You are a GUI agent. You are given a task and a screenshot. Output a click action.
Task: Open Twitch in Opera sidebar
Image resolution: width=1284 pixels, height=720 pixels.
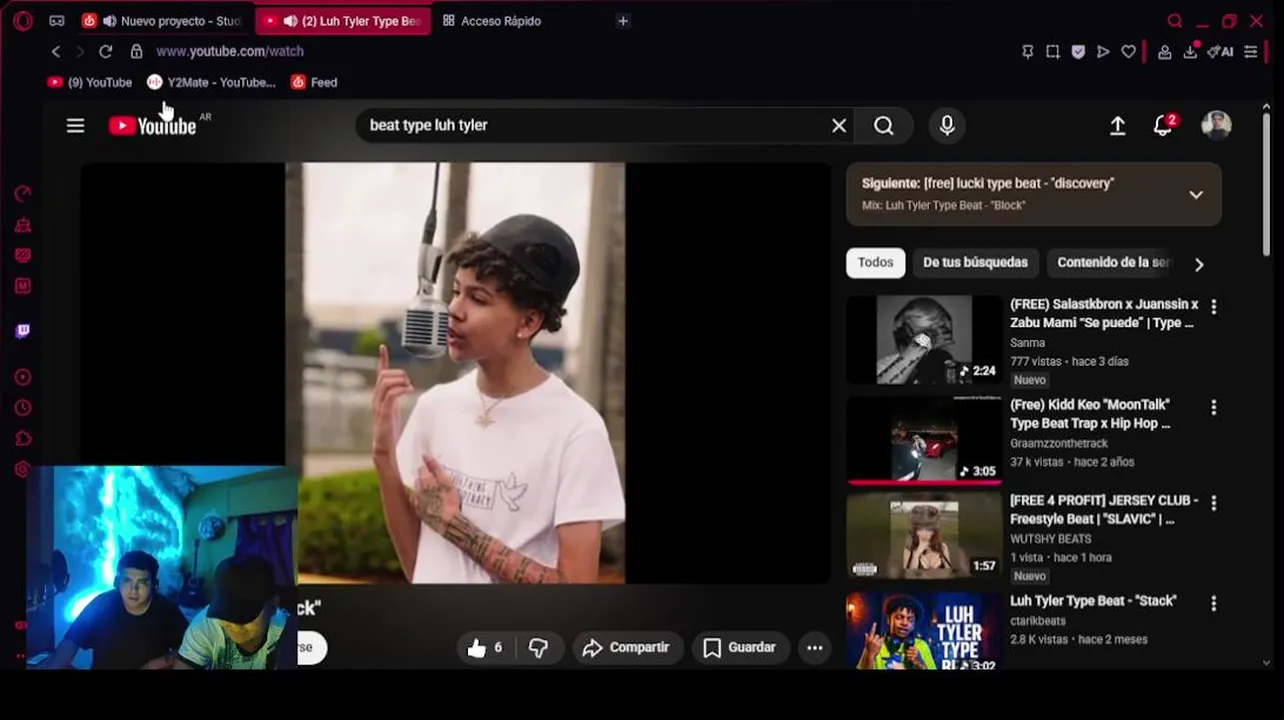click(x=23, y=331)
